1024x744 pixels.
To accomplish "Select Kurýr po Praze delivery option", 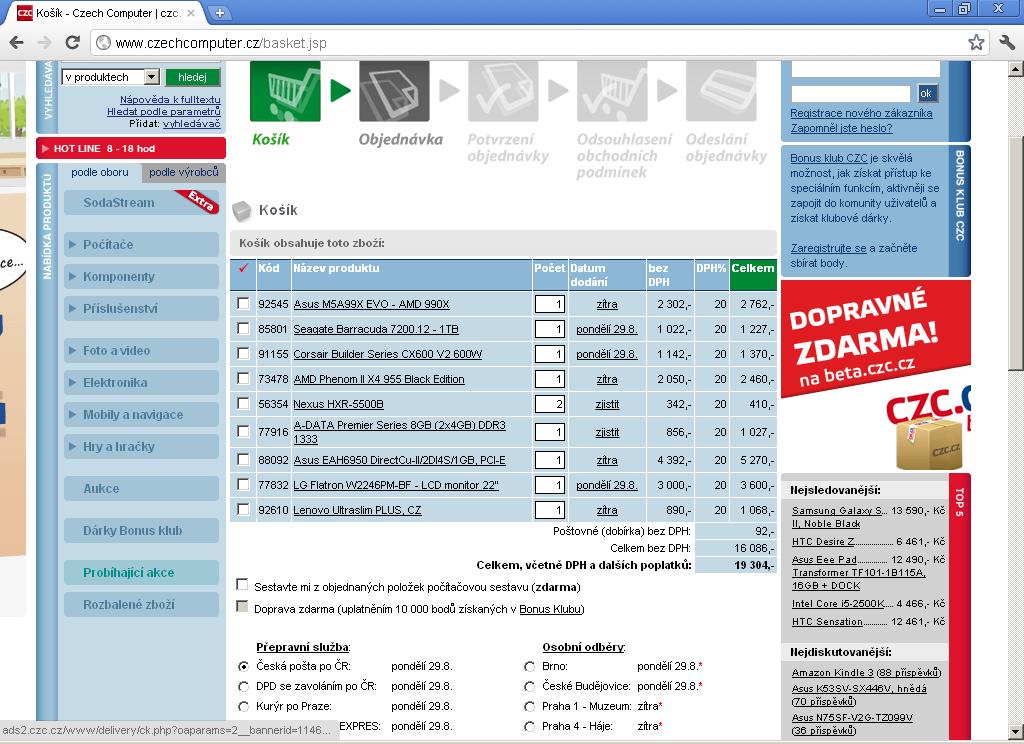I will [244, 706].
